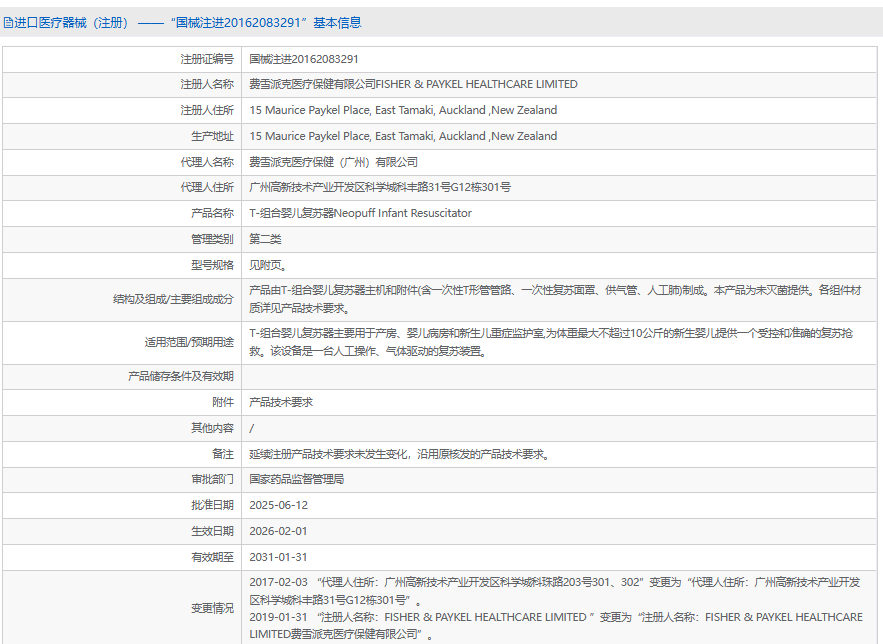Image resolution: width=883 pixels, height=644 pixels.
Task: Click the 代理人名称 label
Action: point(207,162)
